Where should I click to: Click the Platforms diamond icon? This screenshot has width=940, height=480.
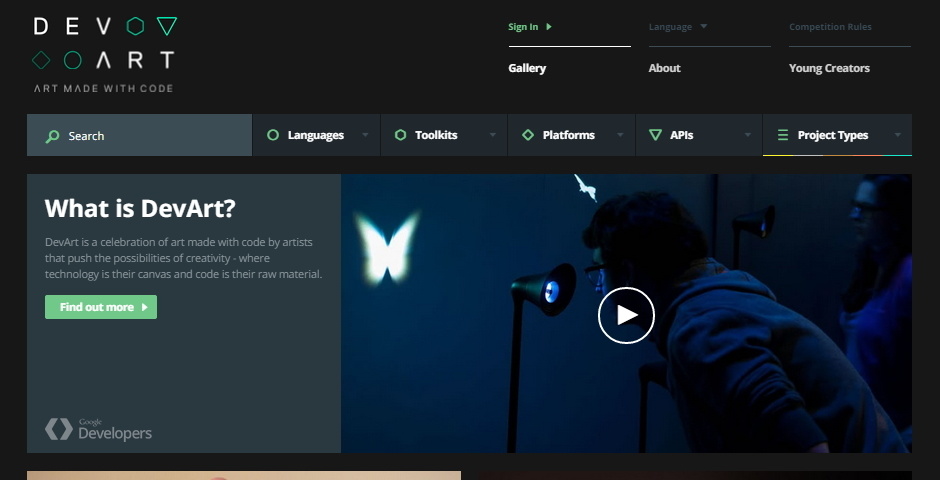528,135
